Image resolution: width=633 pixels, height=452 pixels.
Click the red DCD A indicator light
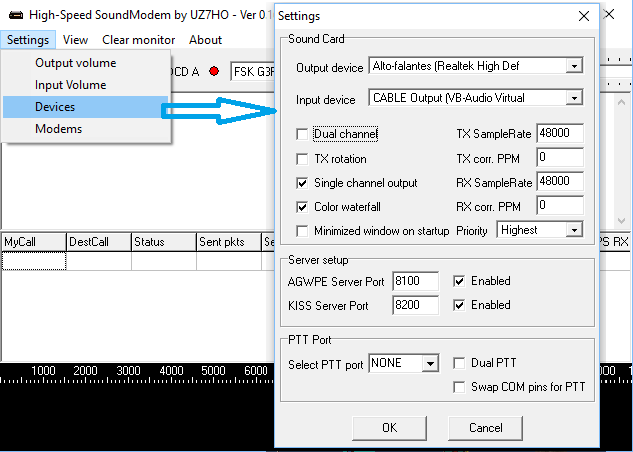click(214, 71)
